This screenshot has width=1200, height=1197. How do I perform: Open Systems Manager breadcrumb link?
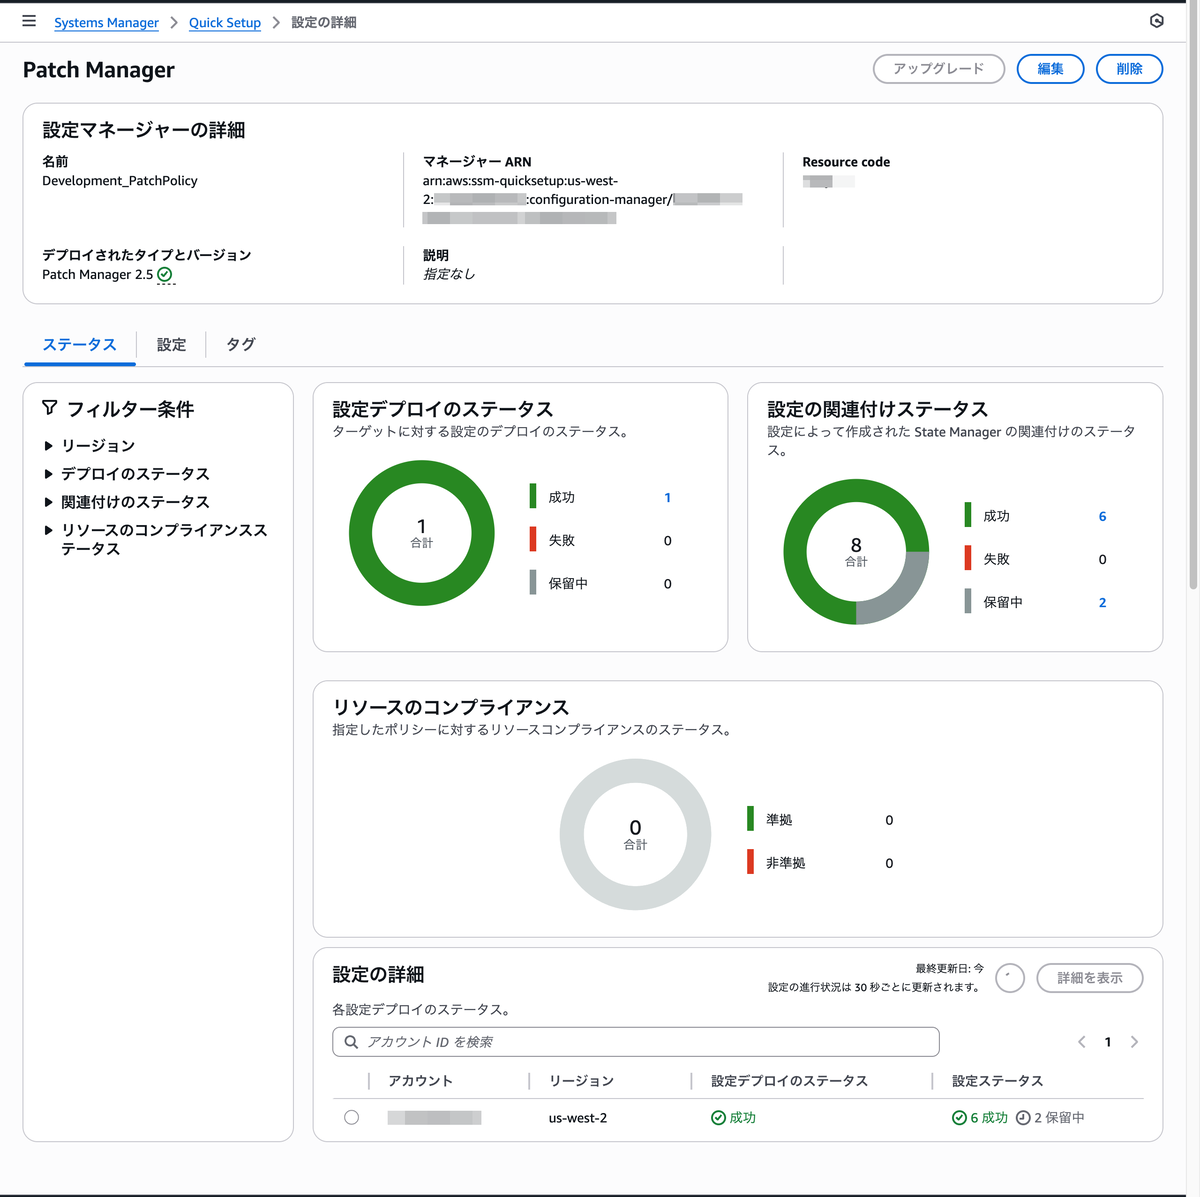tap(106, 22)
